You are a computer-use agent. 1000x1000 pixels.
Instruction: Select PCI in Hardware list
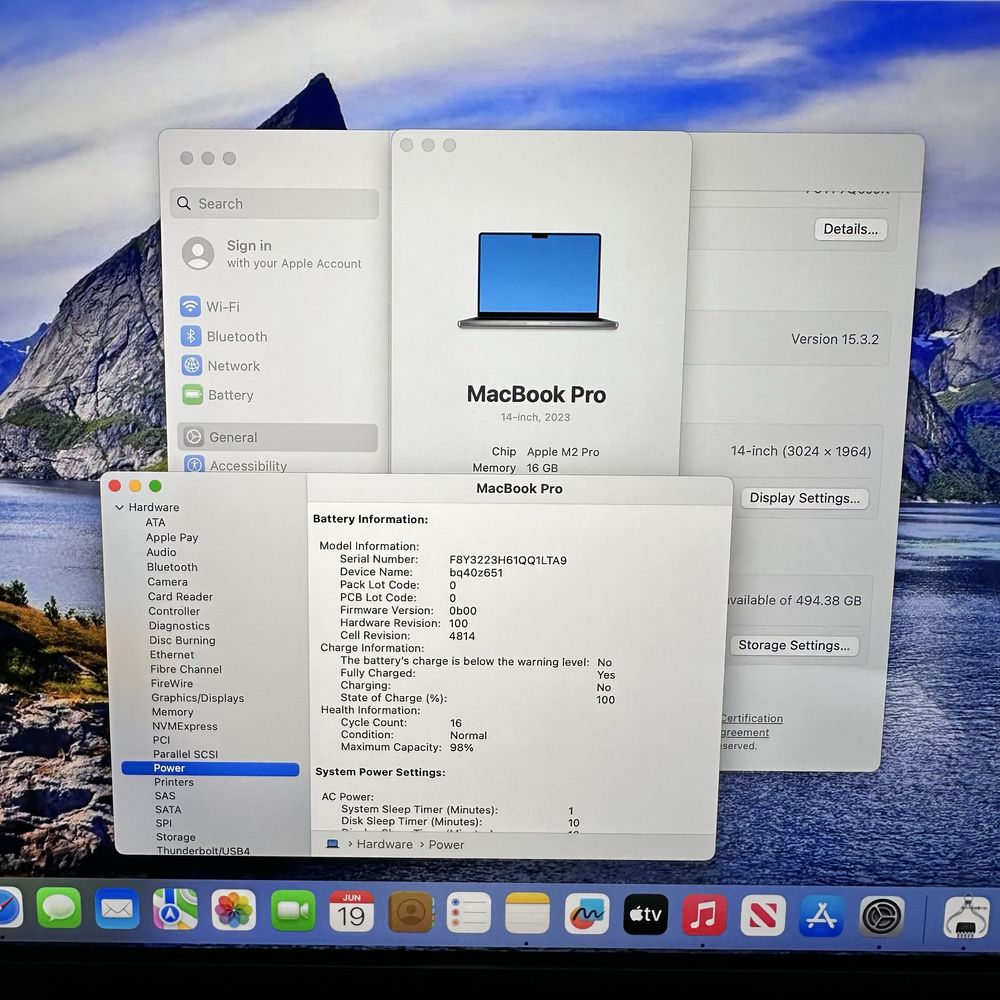pyautogui.click(x=161, y=740)
